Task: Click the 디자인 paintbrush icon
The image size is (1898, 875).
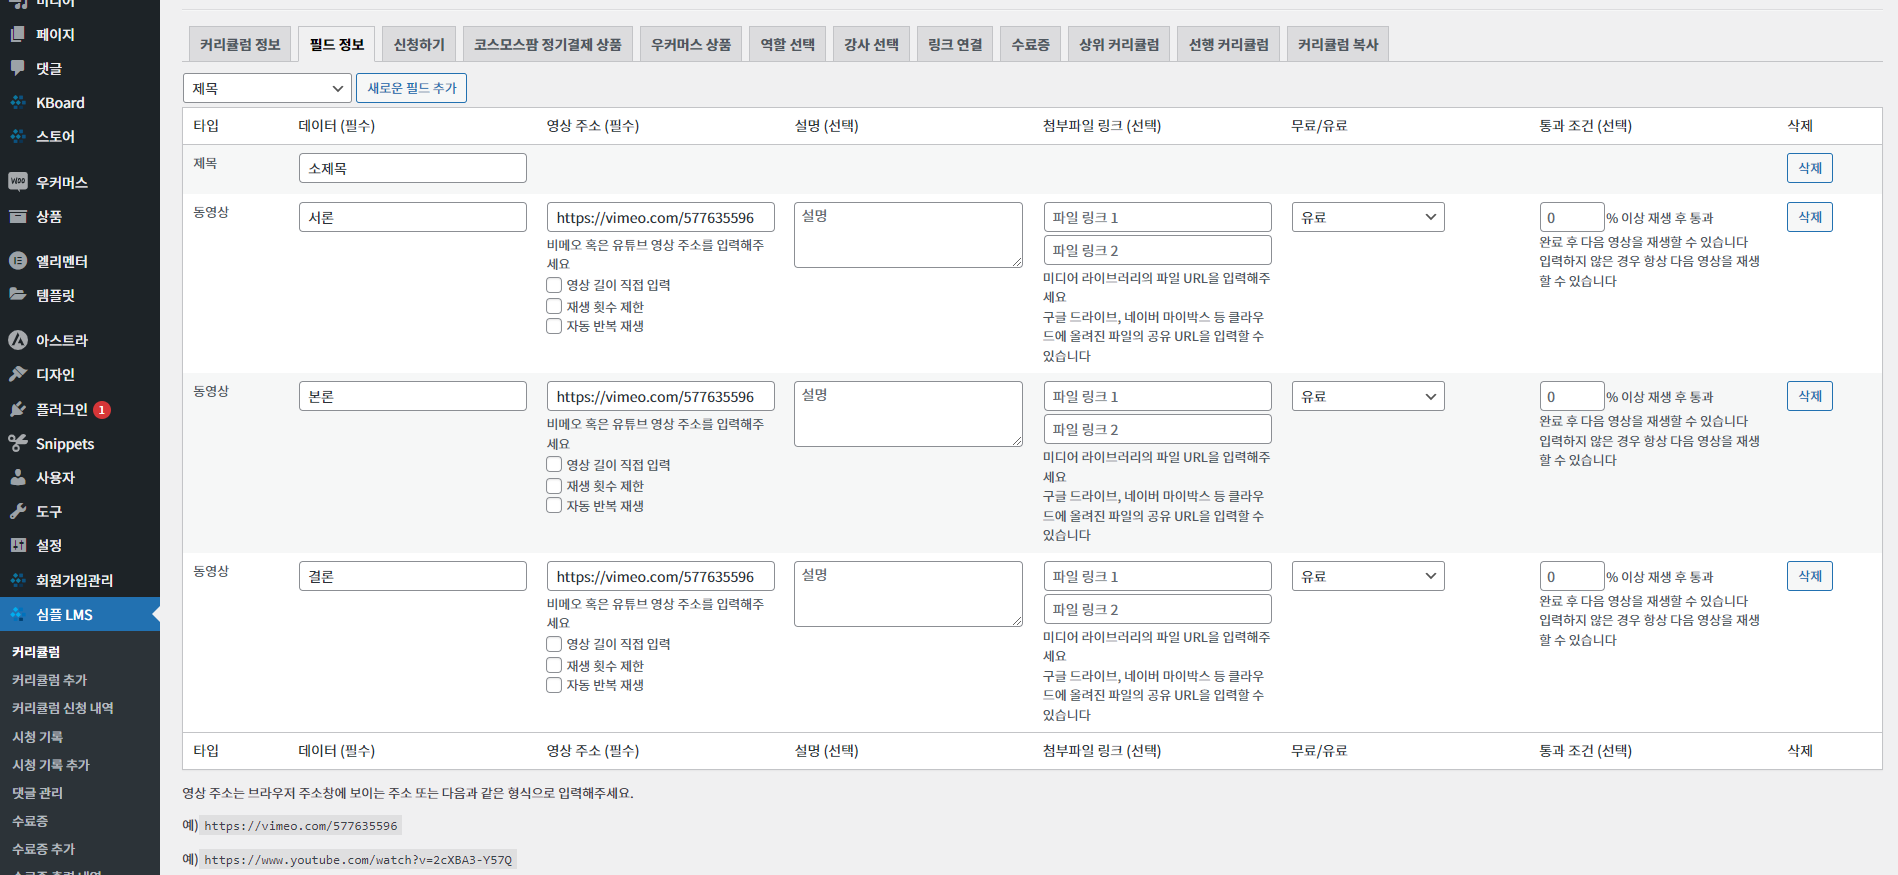Action: [x=18, y=374]
